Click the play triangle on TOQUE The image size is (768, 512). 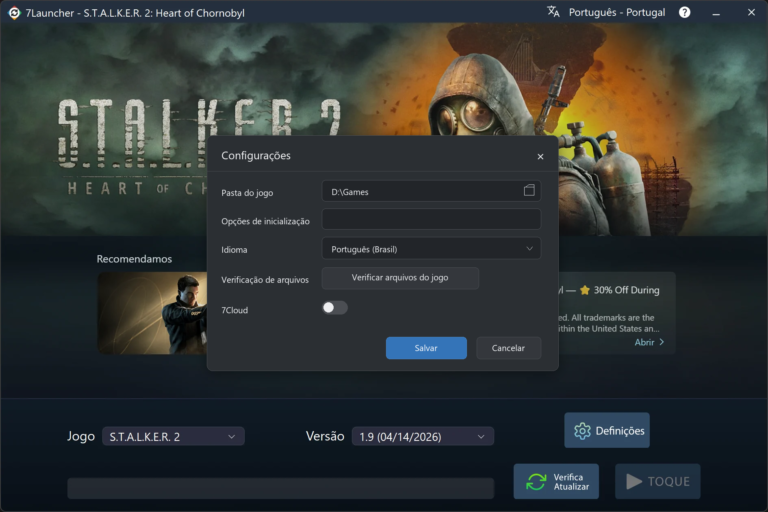(x=634, y=482)
